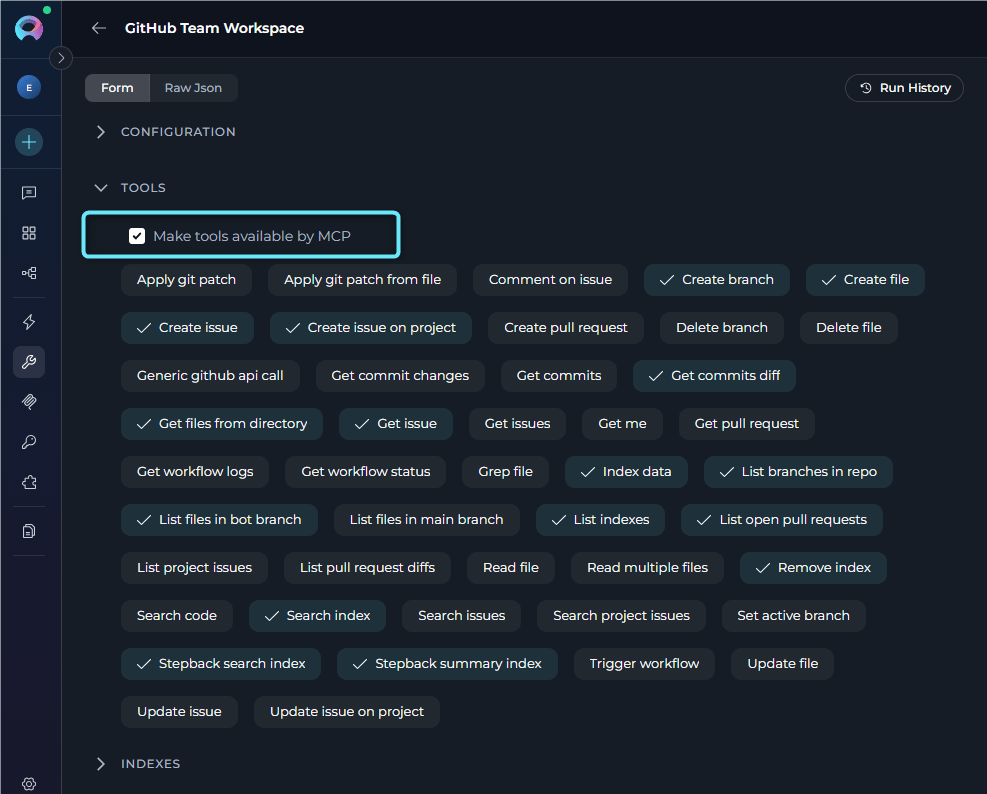Enable the Search code tool
The height and width of the screenshot is (794, 987).
[x=176, y=616]
